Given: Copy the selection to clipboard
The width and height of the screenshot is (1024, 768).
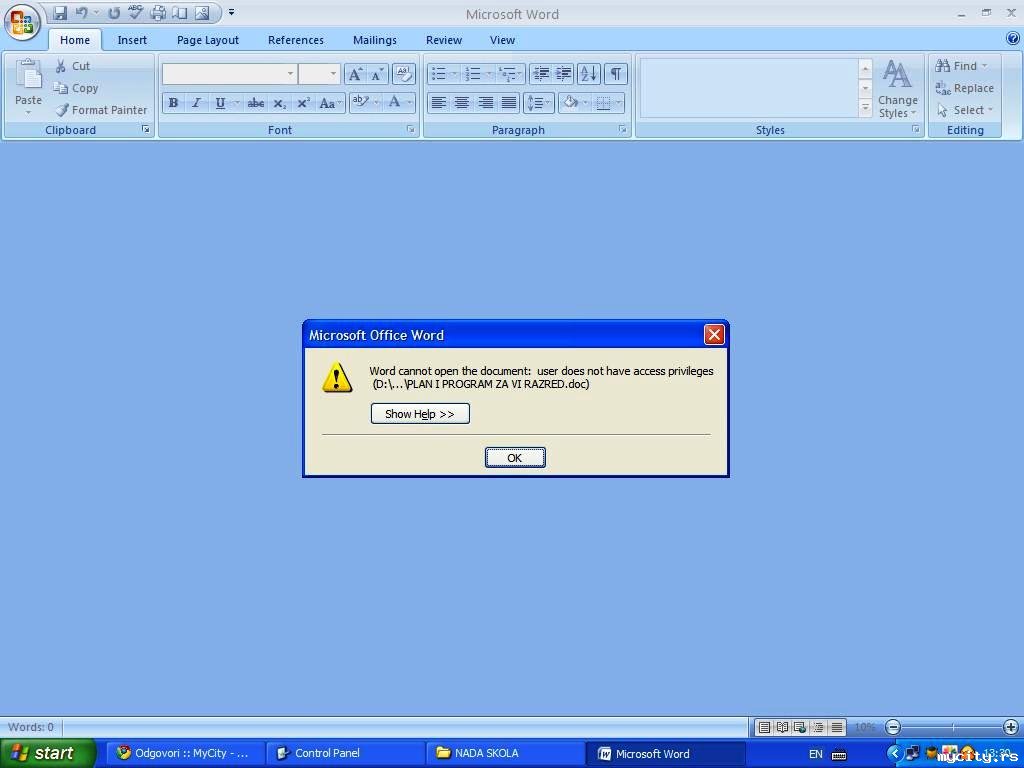Looking at the screenshot, I should pos(76,88).
